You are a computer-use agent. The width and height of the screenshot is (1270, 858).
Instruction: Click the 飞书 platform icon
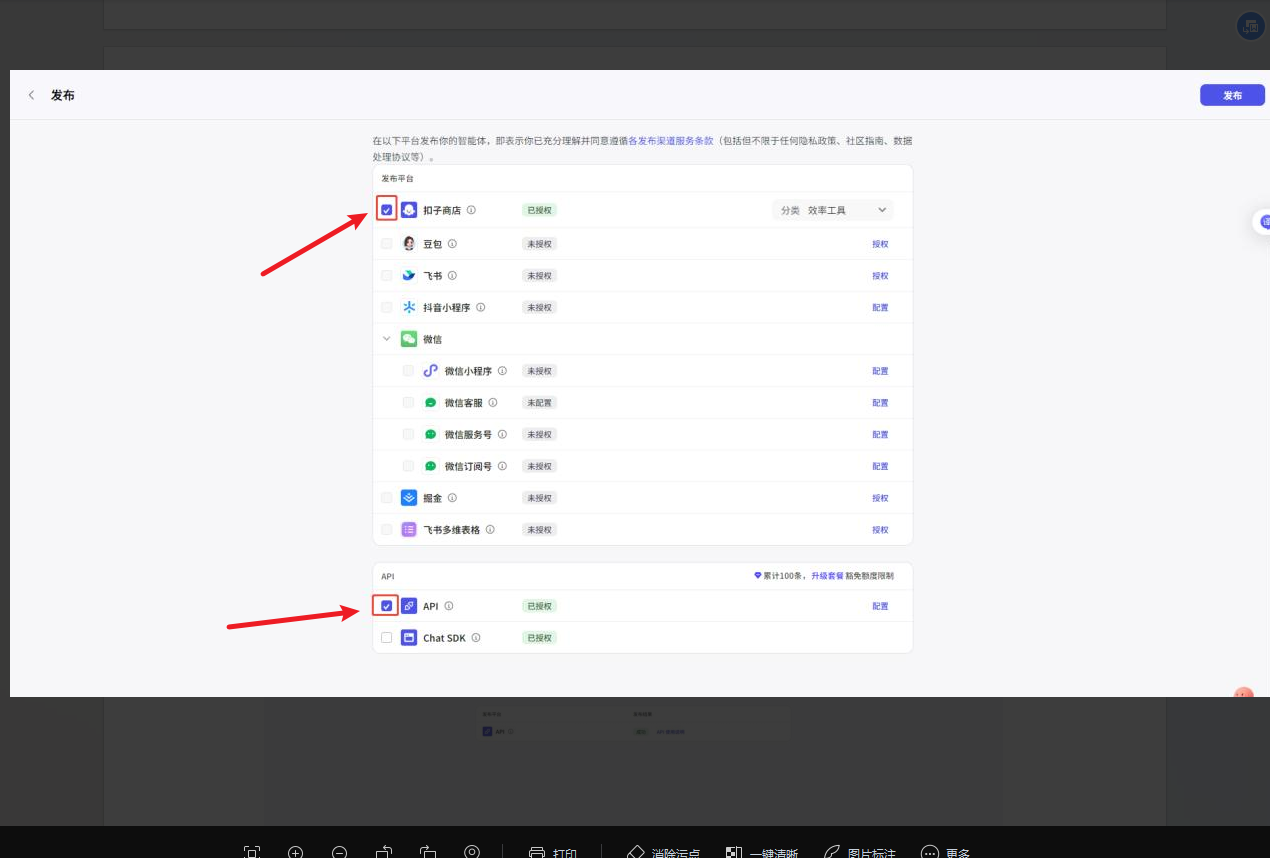(409, 276)
